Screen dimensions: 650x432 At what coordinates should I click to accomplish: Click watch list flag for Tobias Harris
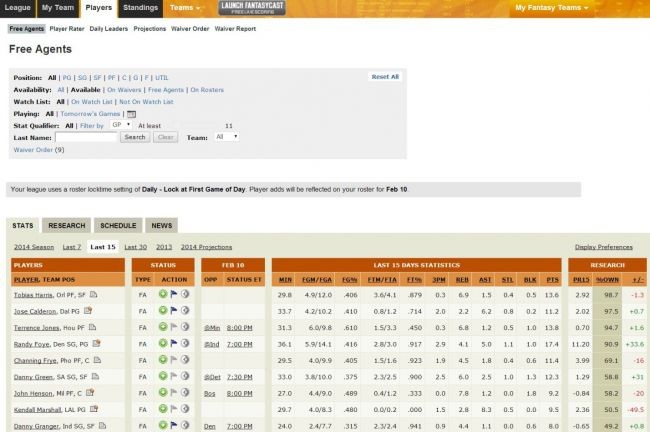174,294
